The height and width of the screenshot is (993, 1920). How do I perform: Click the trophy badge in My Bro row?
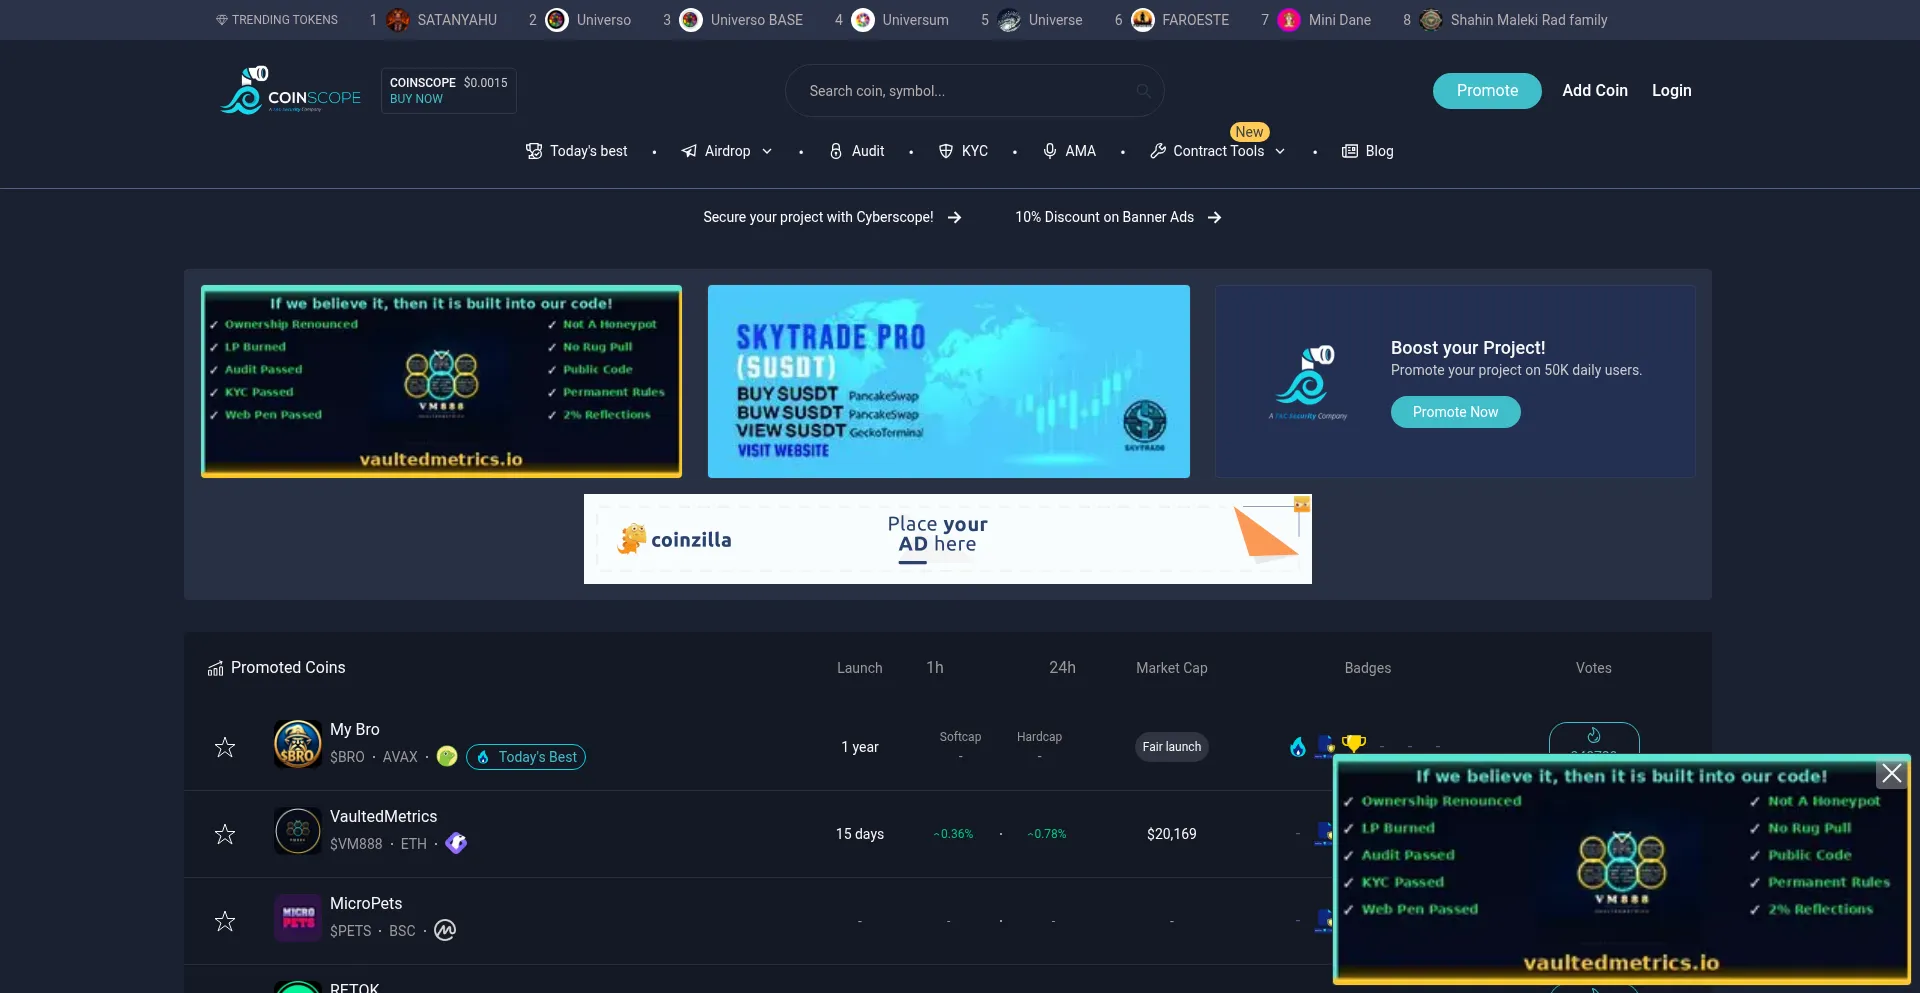coord(1354,744)
